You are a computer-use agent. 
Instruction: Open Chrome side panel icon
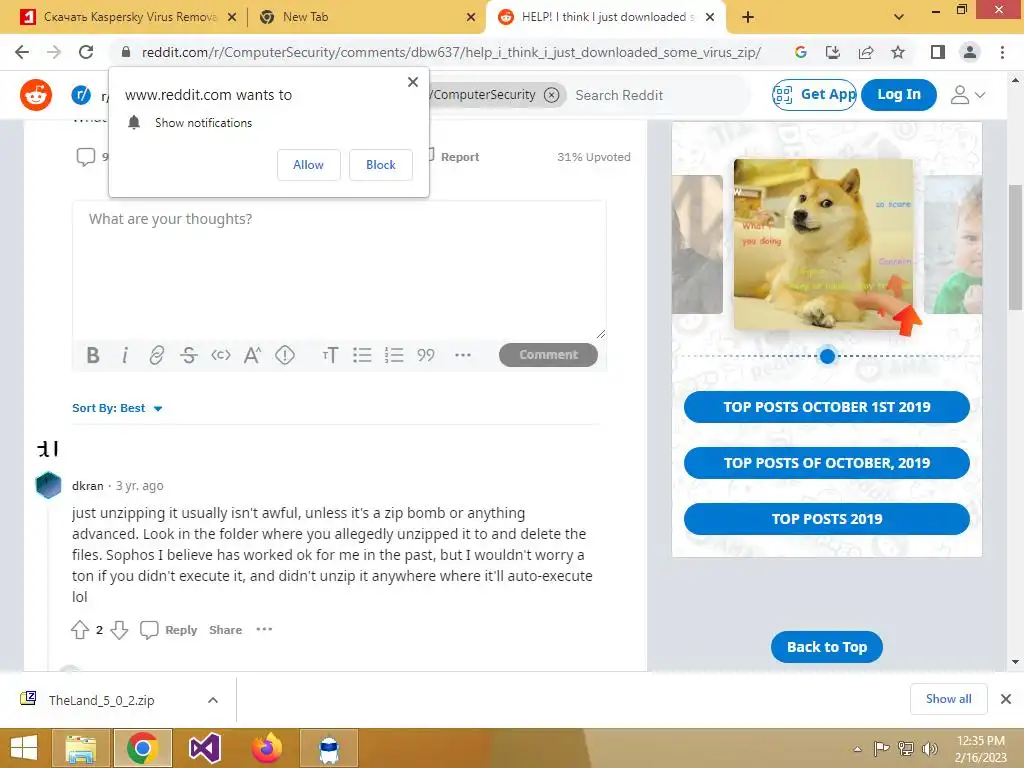tap(938, 52)
